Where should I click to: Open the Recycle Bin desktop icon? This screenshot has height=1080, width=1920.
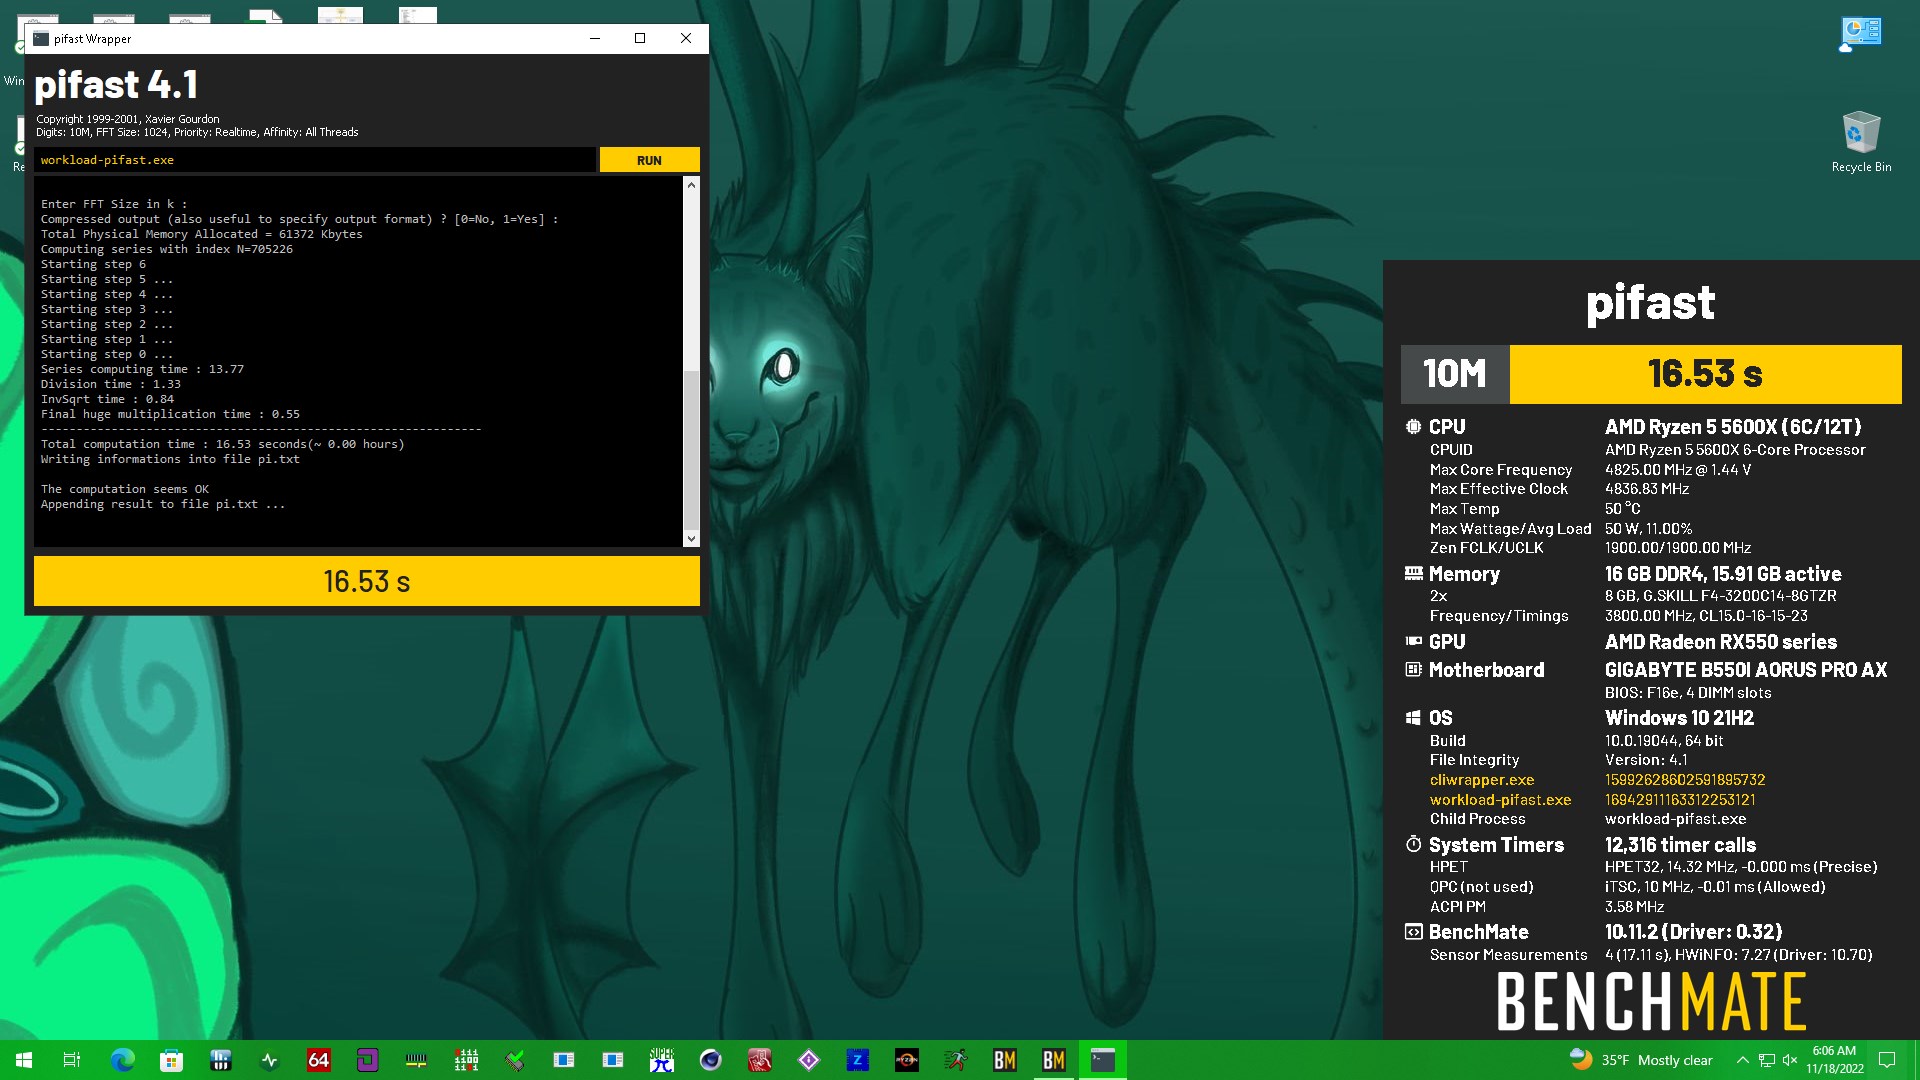1861,142
